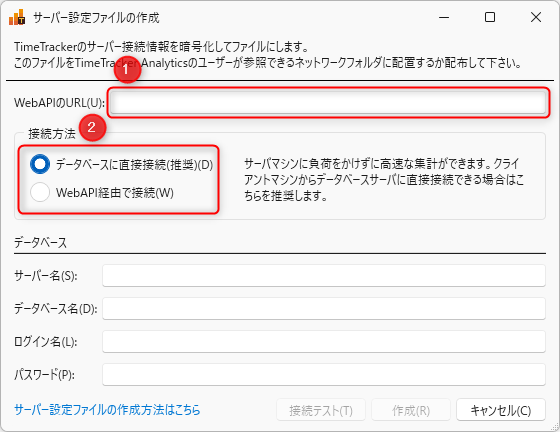The image size is (560, 432).
Task: Click the パスワード text field
Action: (324, 375)
